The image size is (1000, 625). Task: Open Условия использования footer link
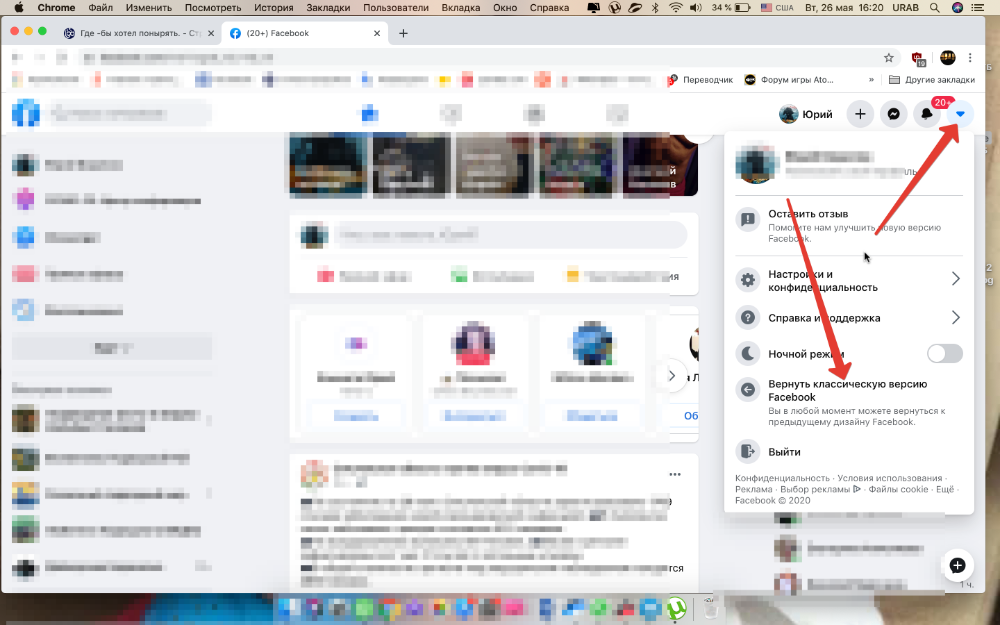point(890,478)
